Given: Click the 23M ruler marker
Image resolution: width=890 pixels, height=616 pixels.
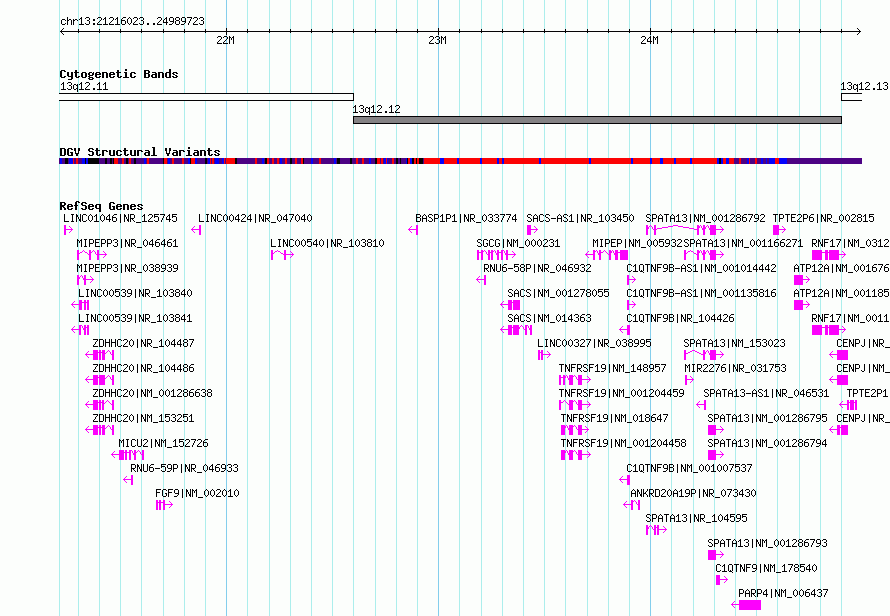Looking at the screenshot, I should [x=437, y=40].
